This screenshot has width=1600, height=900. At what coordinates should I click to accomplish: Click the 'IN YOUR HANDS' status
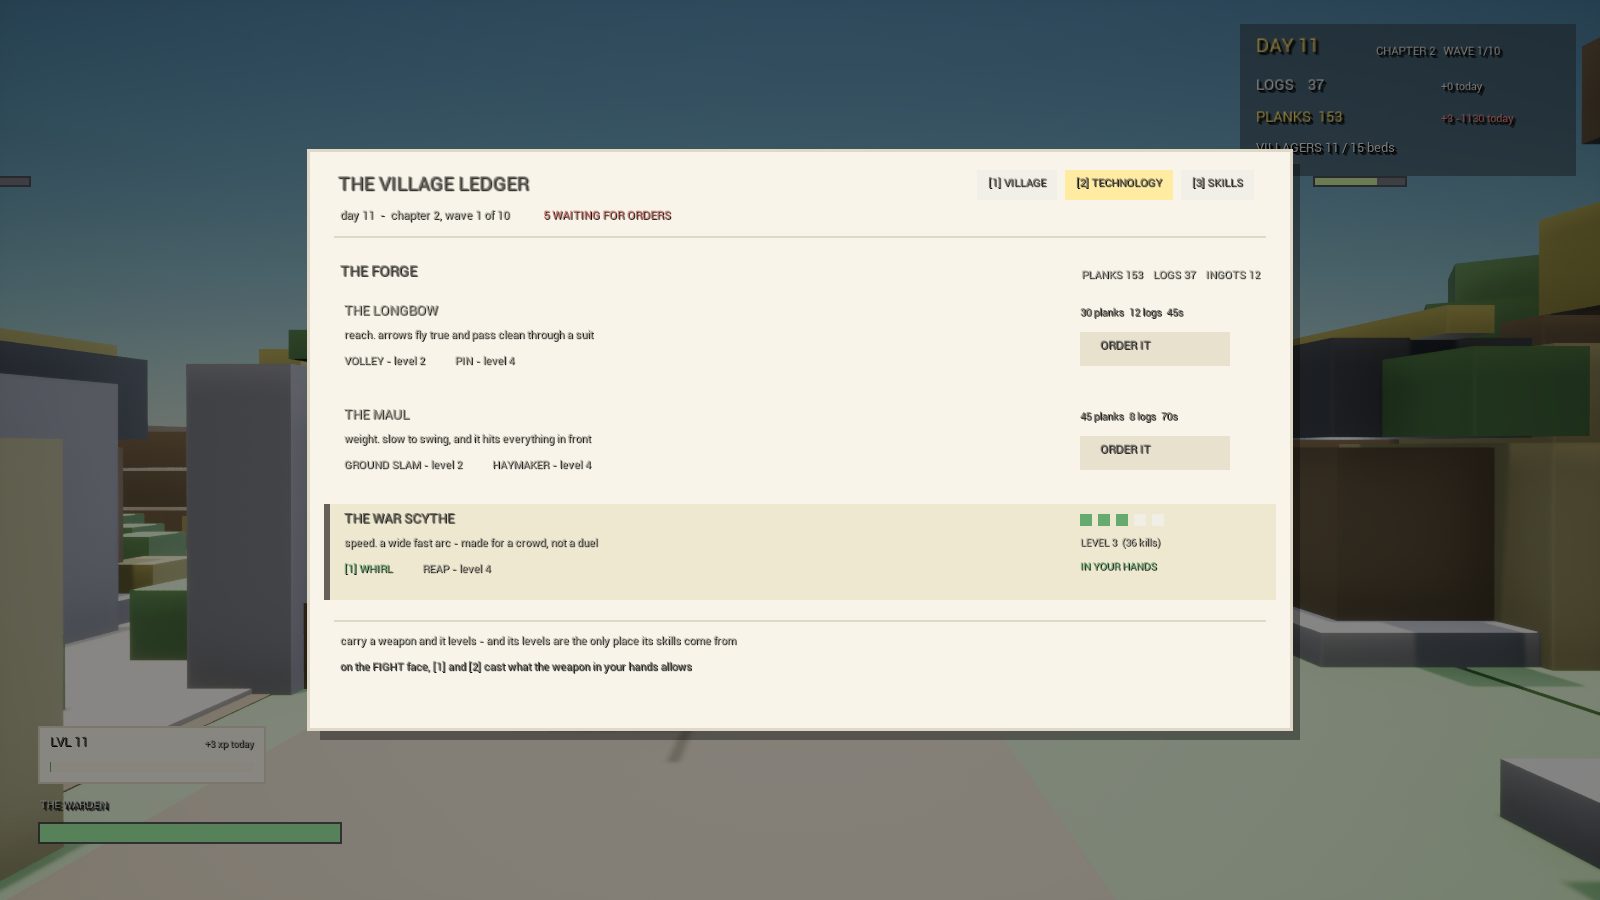(x=1119, y=567)
